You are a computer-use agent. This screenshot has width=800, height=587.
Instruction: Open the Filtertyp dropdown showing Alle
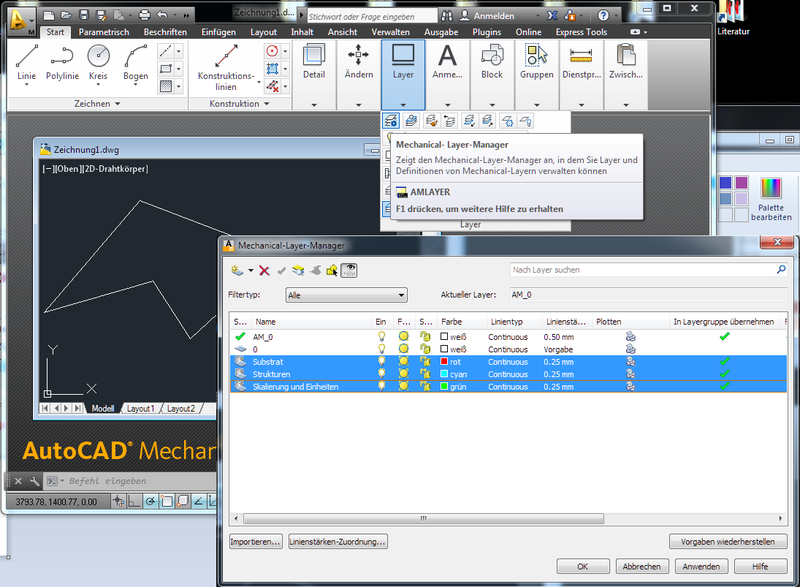pyautogui.click(x=346, y=295)
